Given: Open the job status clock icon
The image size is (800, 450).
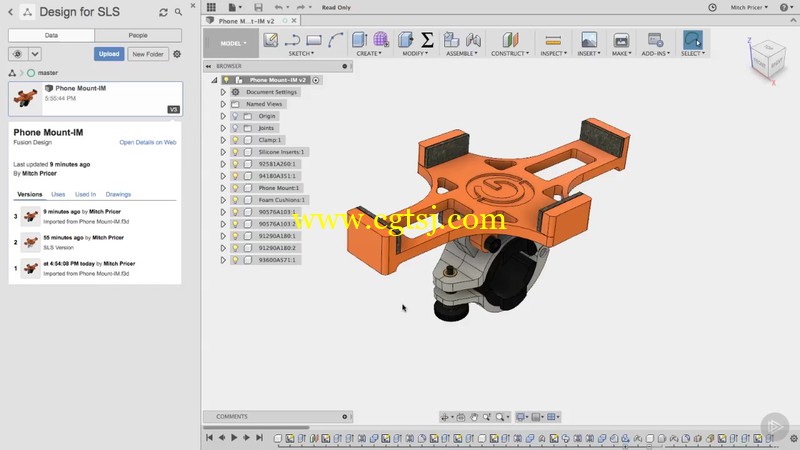Looking at the screenshot, I should click(x=712, y=7).
